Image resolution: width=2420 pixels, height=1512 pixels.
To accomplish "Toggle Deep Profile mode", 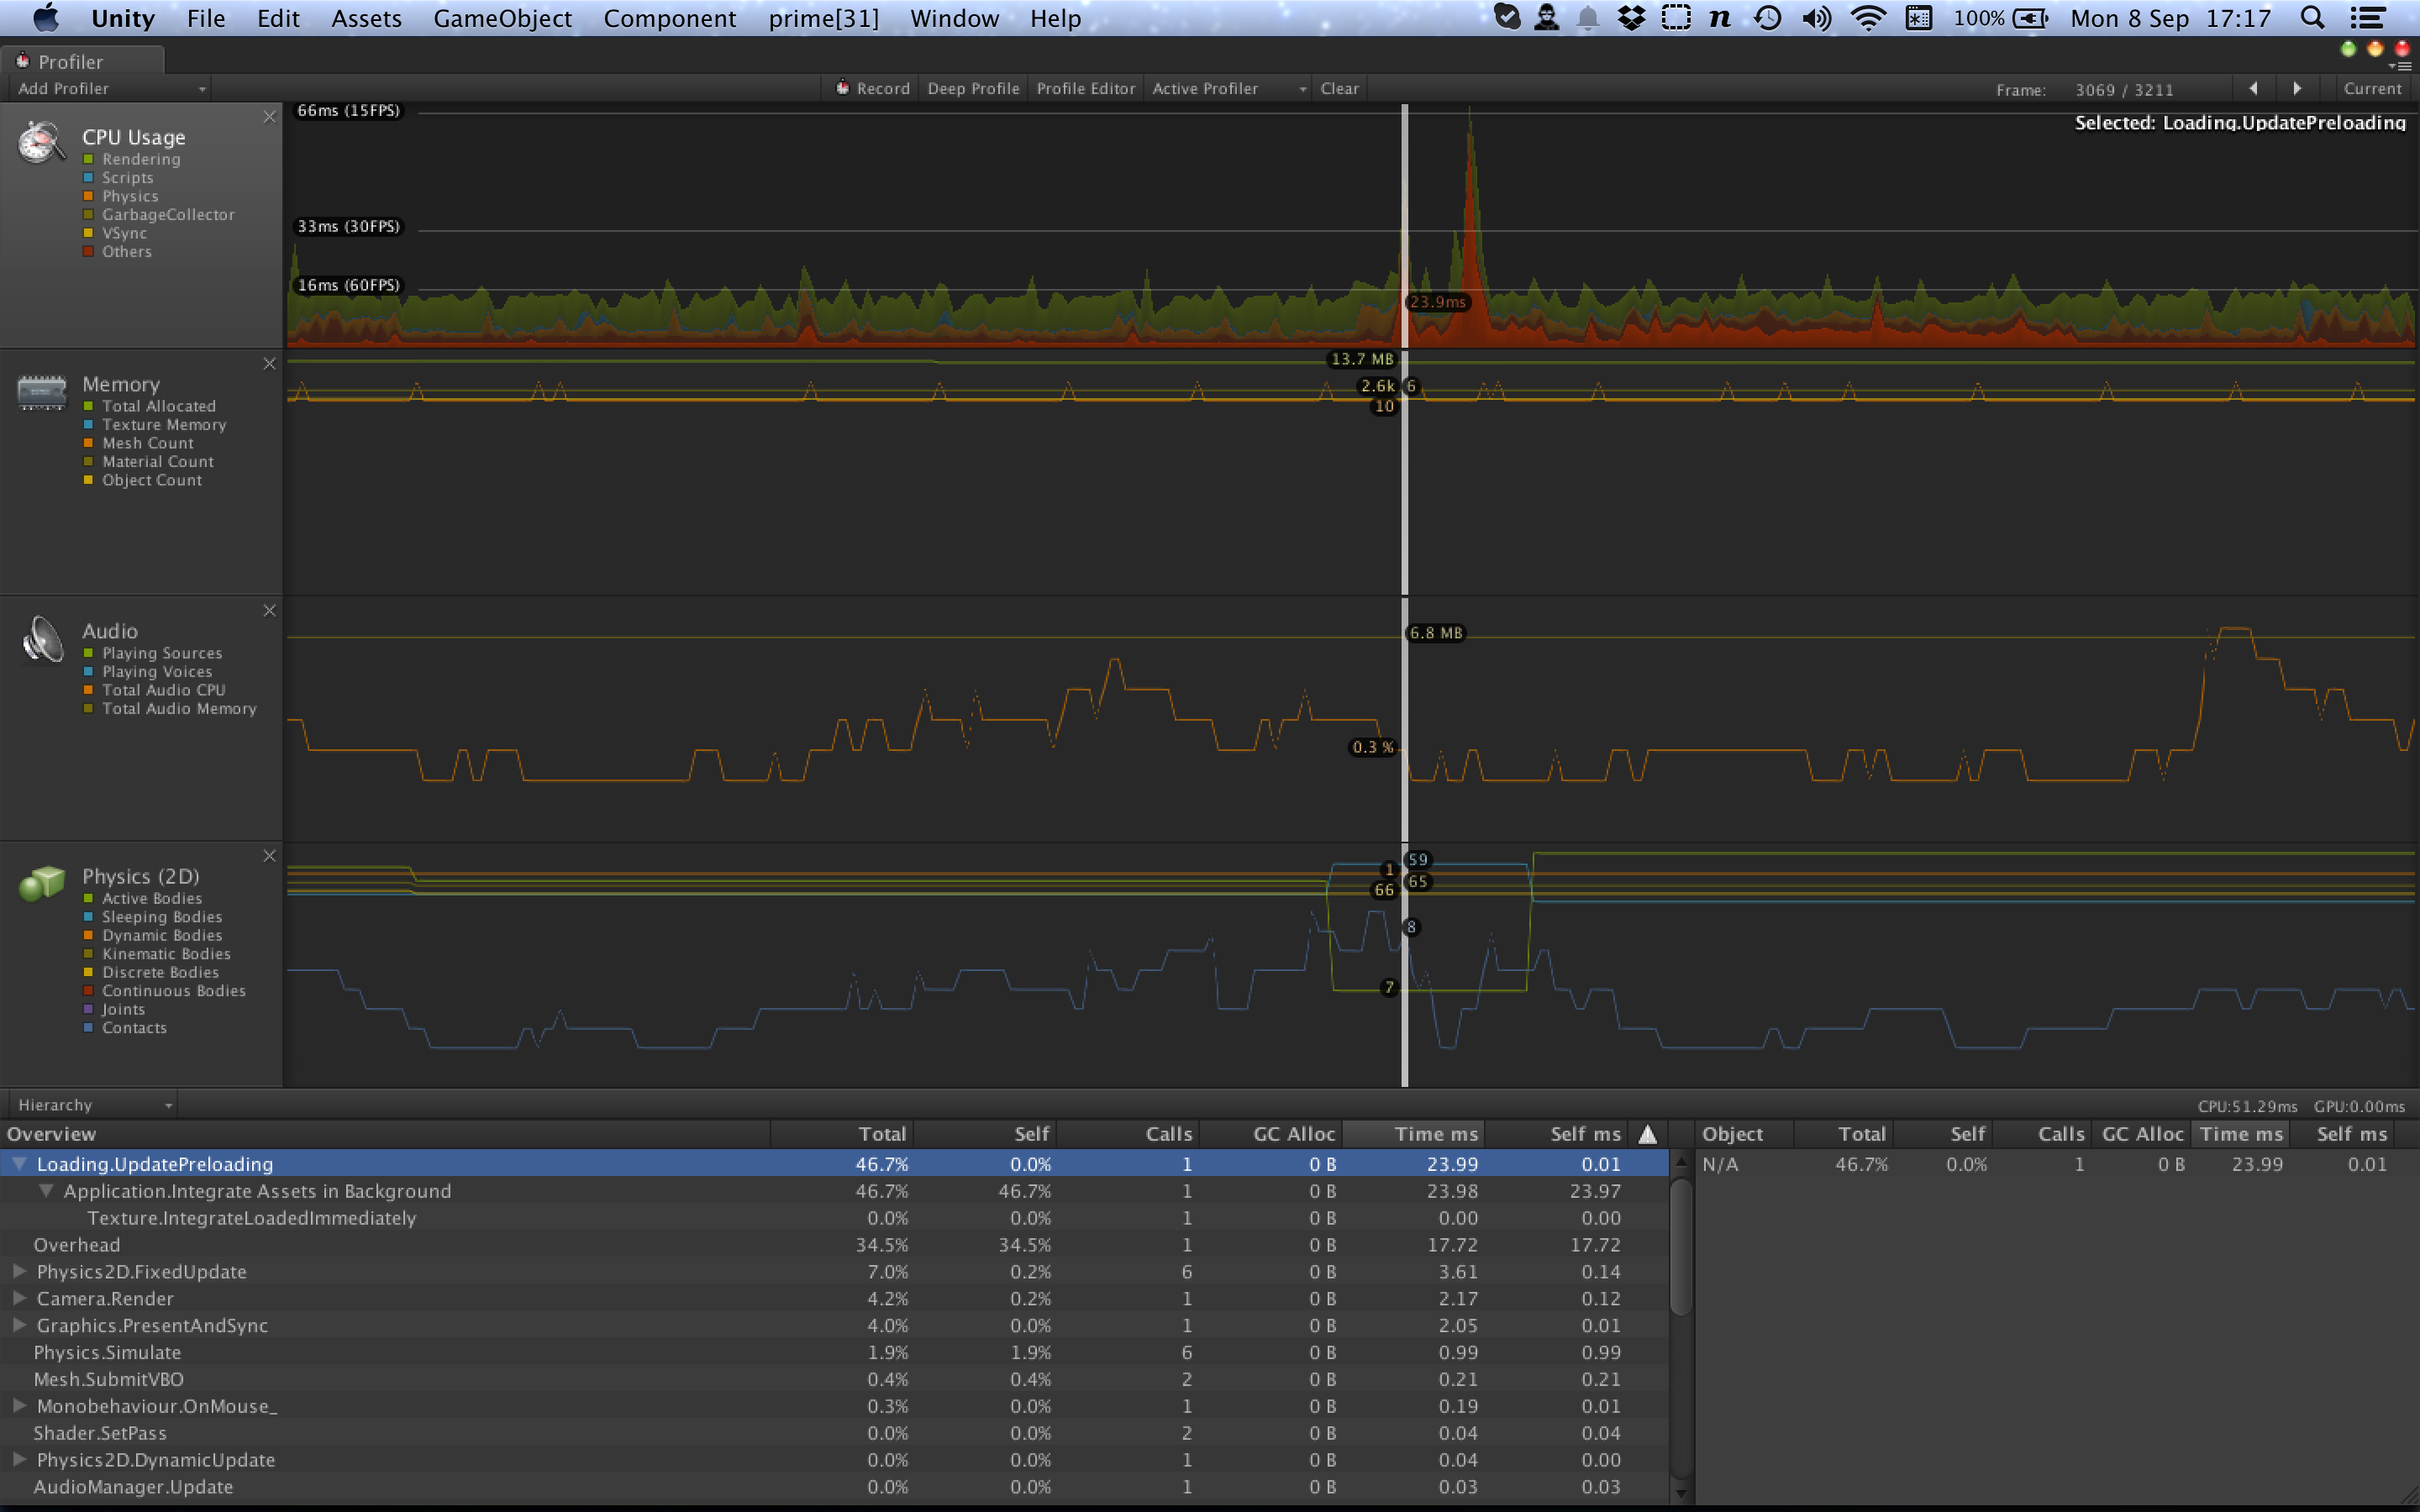I will tap(973, 88).
